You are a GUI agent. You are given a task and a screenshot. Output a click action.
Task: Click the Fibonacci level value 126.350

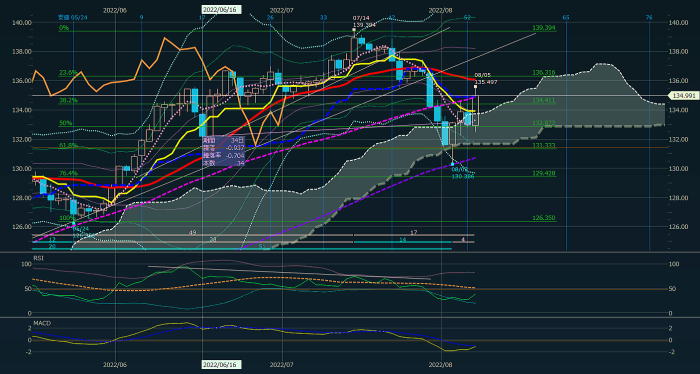[x=544, y=218]
